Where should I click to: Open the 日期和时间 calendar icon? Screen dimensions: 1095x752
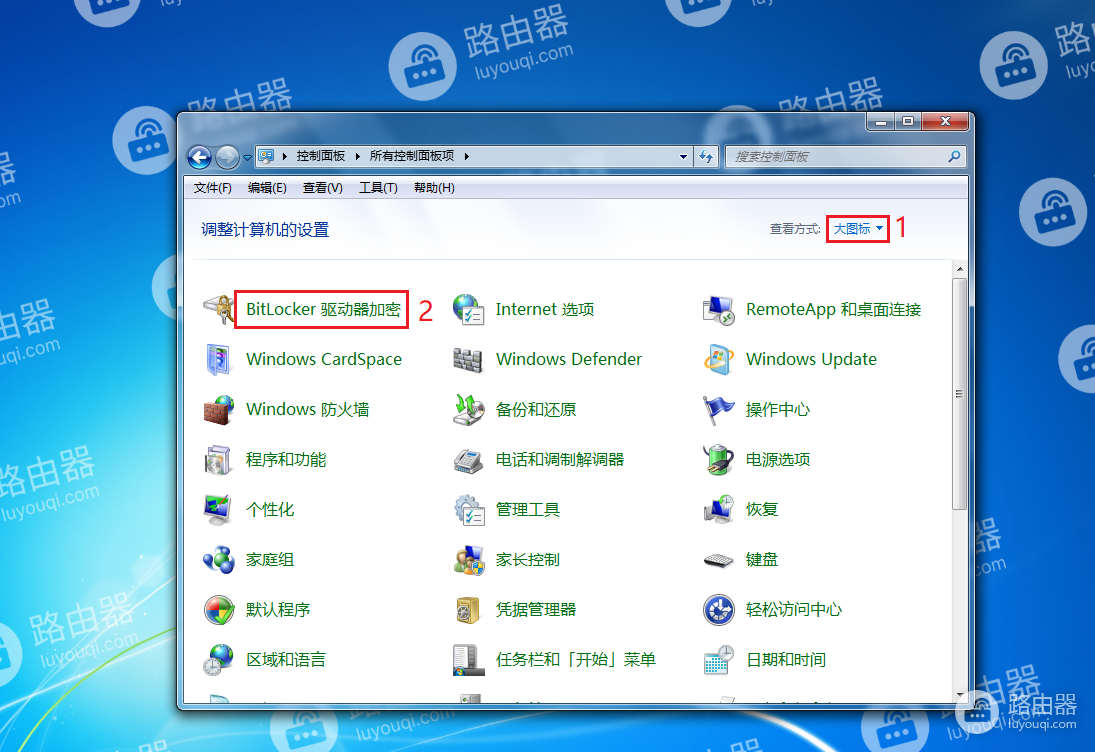718,660
